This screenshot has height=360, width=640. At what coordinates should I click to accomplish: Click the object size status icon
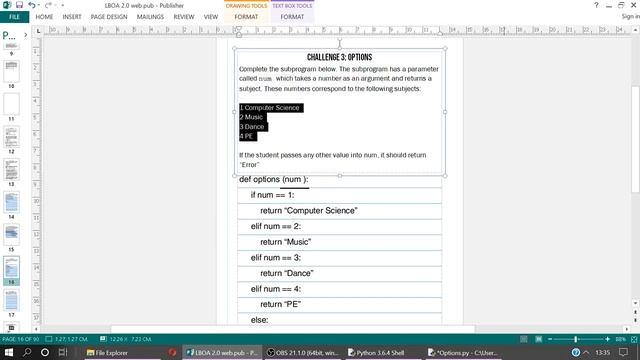point(103,339)
